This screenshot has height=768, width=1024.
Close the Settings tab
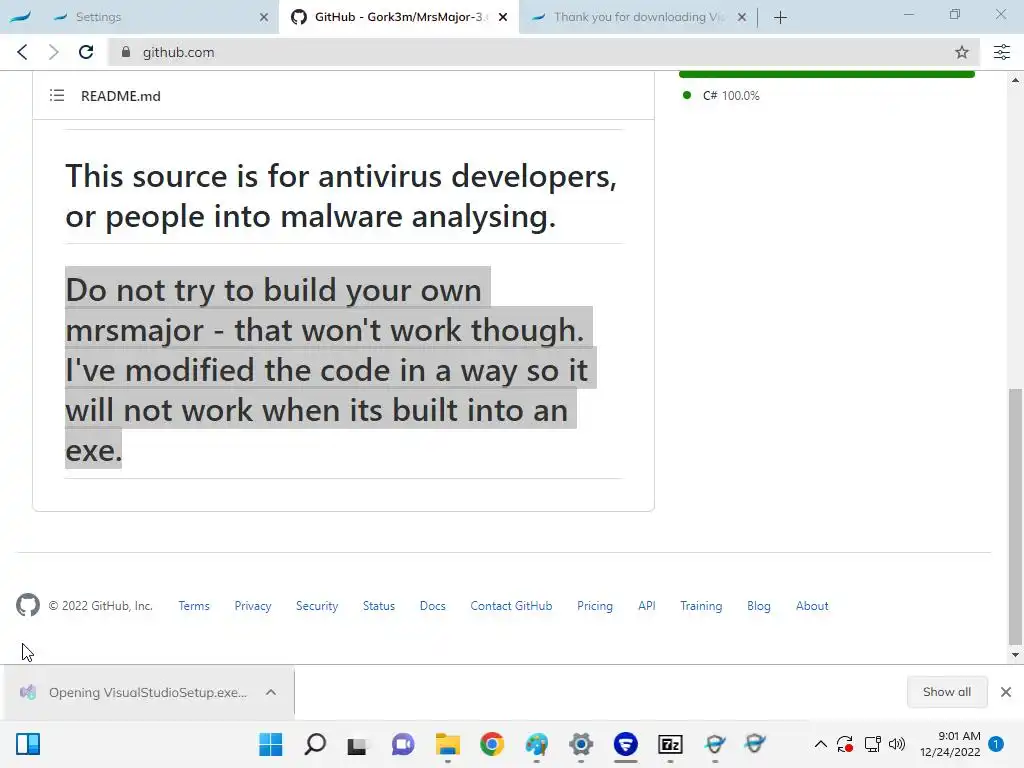point(263,17)
